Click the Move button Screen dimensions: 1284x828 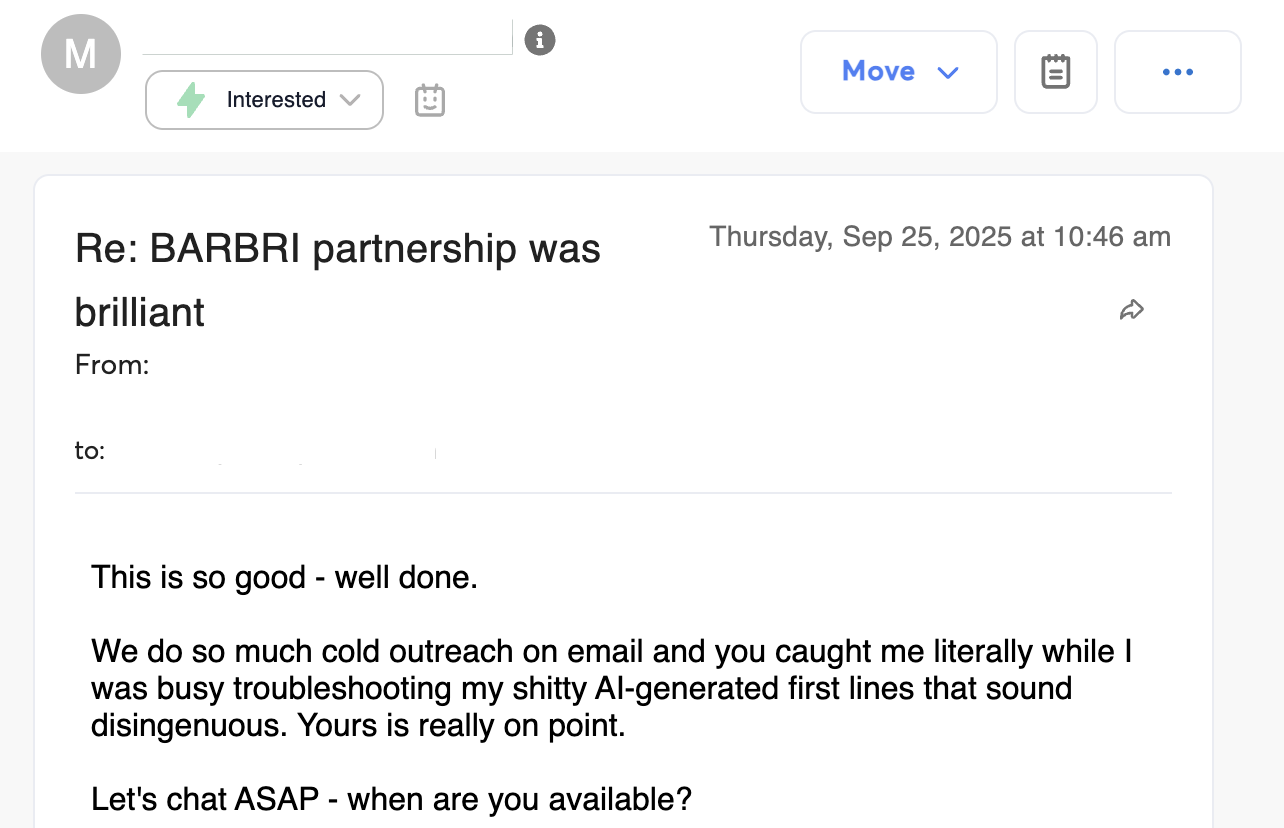(897, 71)
